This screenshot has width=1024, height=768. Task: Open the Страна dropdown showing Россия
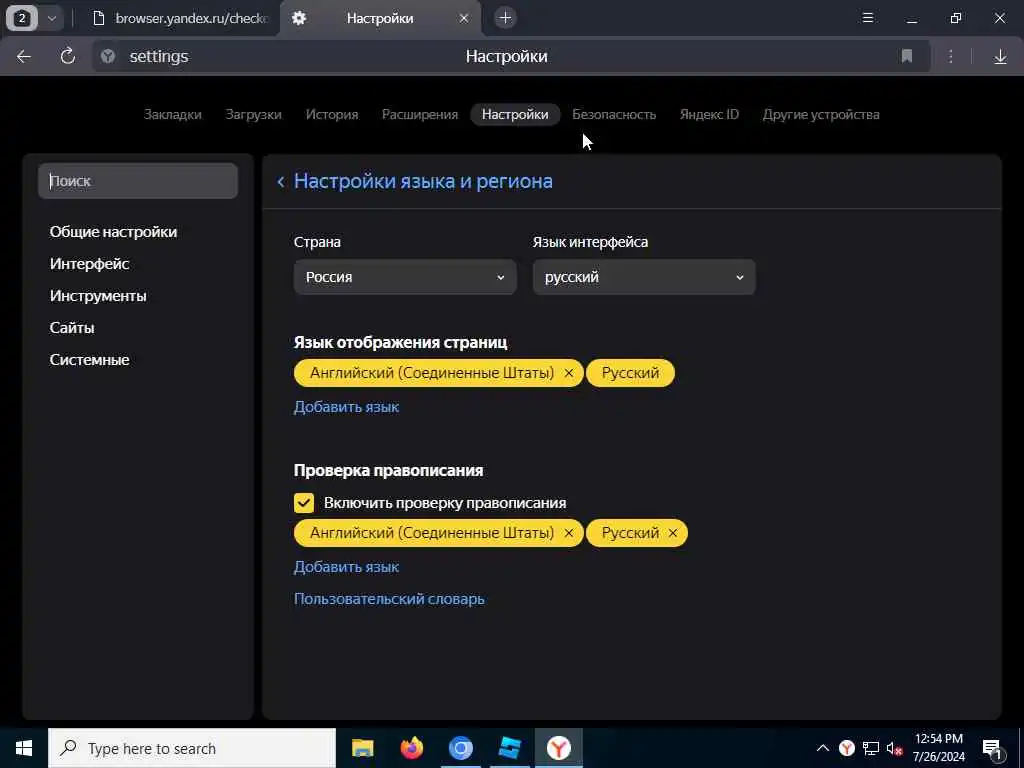coord(405,277)
